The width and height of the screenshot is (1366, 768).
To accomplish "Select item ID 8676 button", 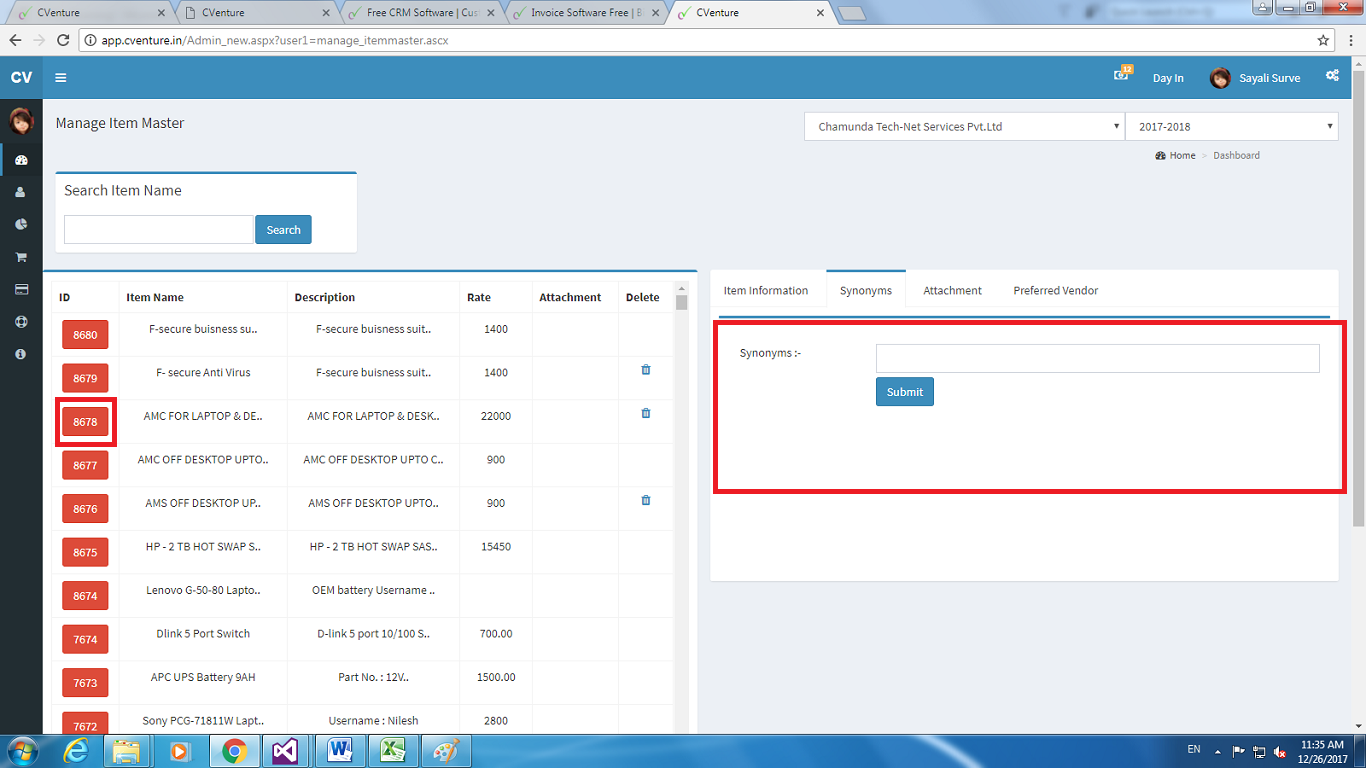I will 85,509.
